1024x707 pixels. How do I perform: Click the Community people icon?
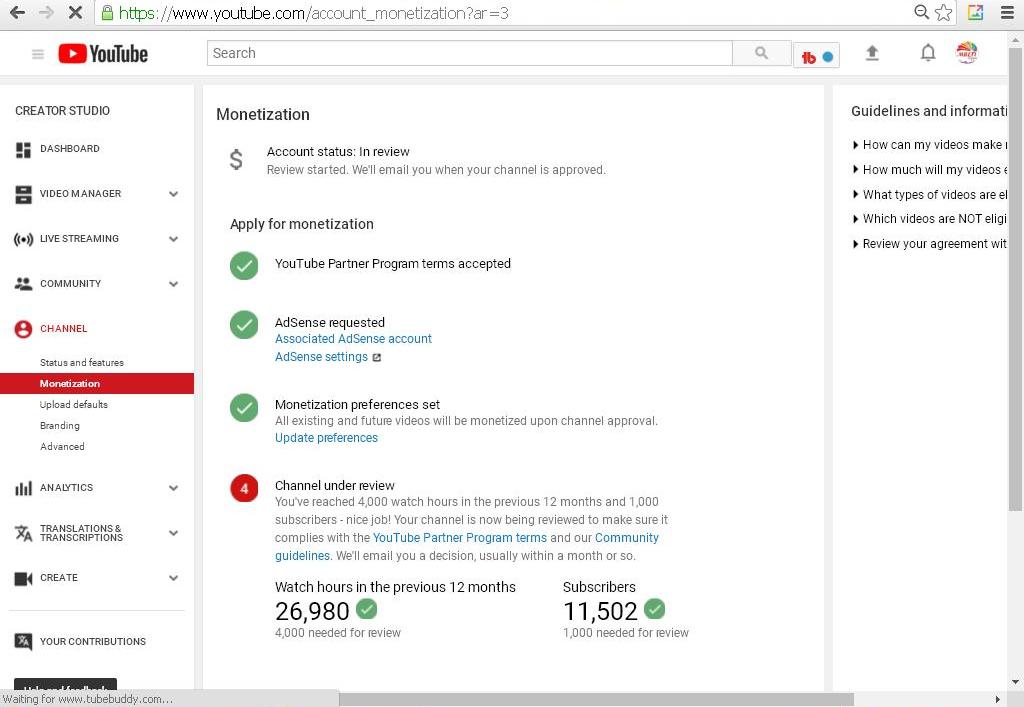coord(24,284)
